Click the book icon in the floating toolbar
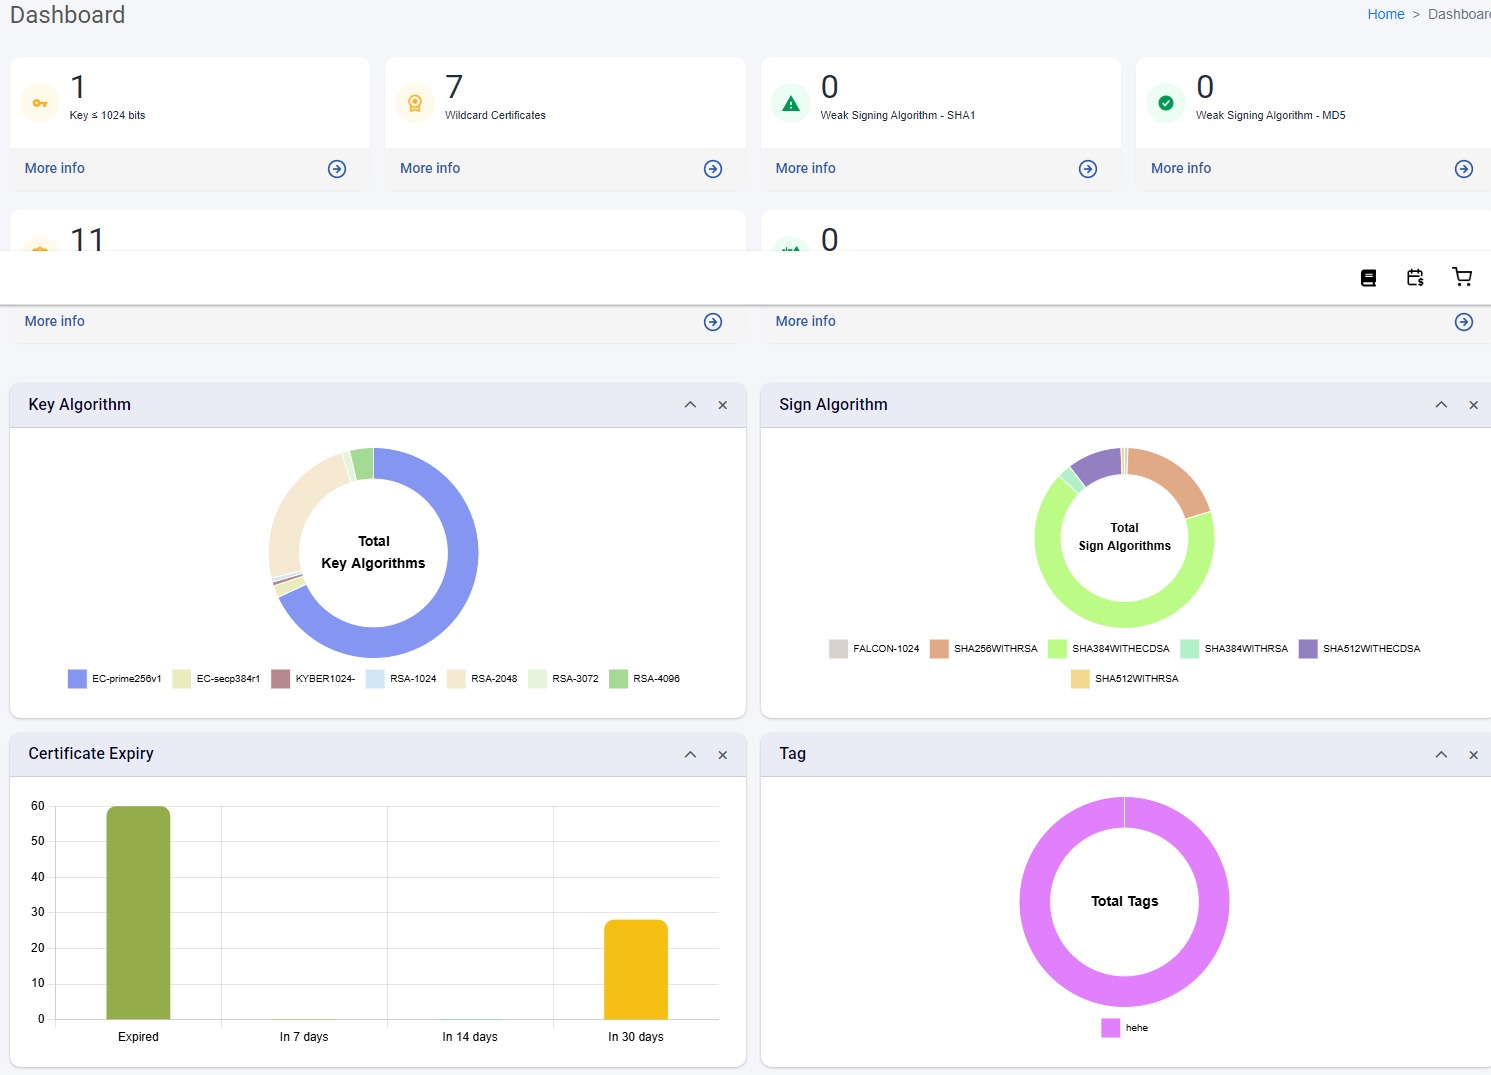 1369,278
